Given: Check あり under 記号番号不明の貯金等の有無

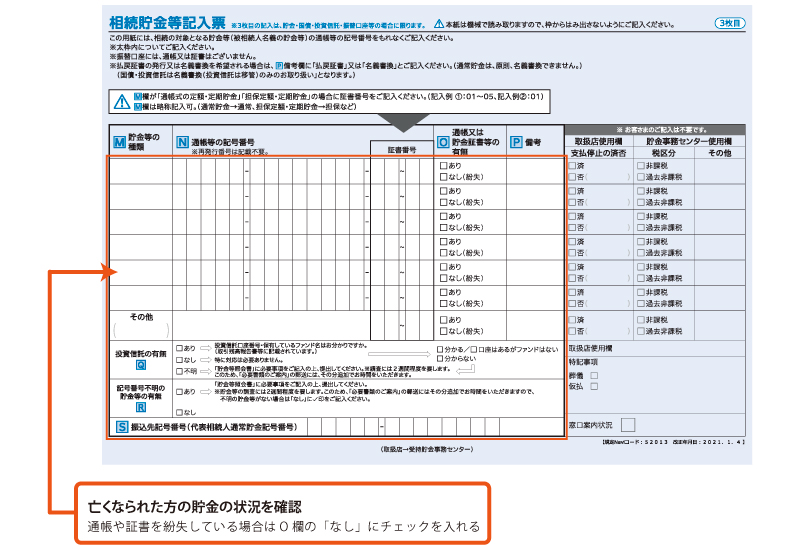Looking at the screenshot, I should [179, 392].
